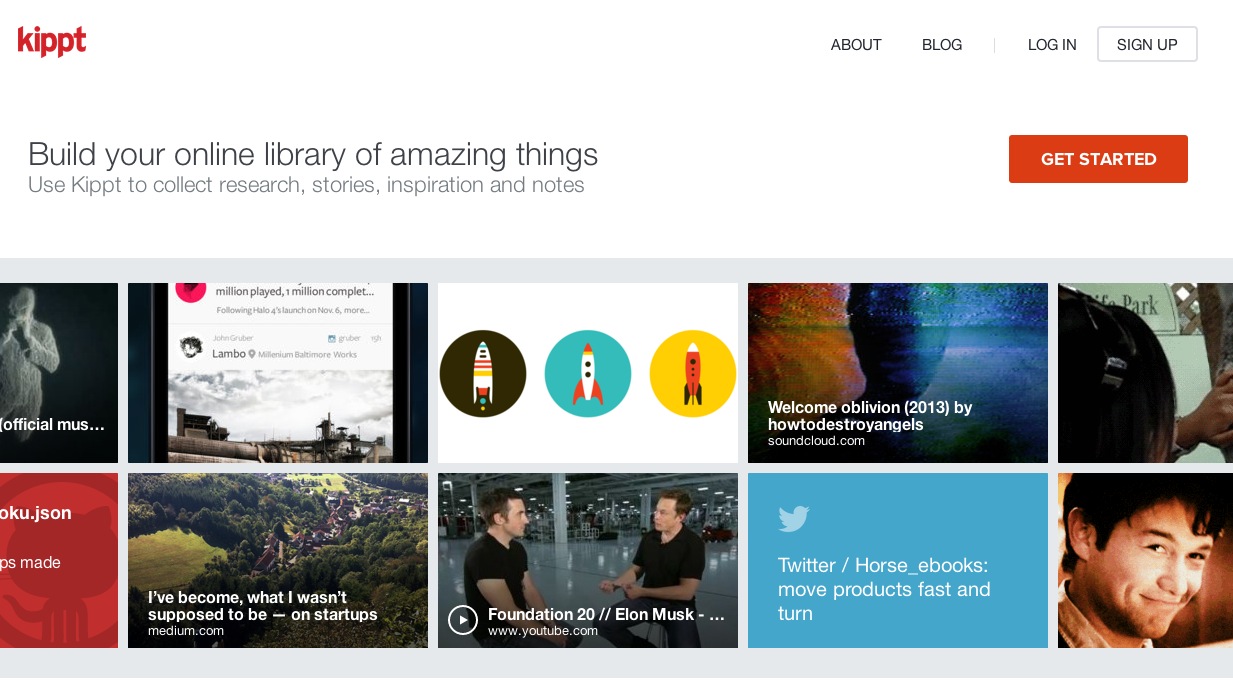Click the subtitle Use Kippt to collect research
1233x690 pixels.
pos(306,185)
